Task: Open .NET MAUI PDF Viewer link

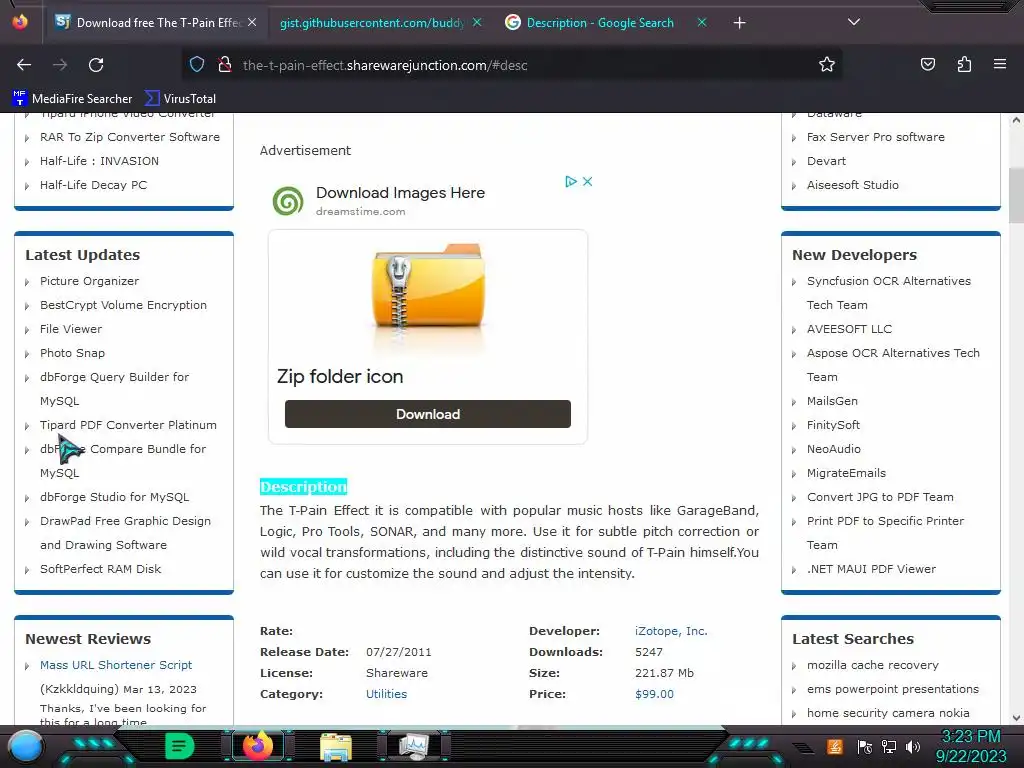Action: coord(871,569)
